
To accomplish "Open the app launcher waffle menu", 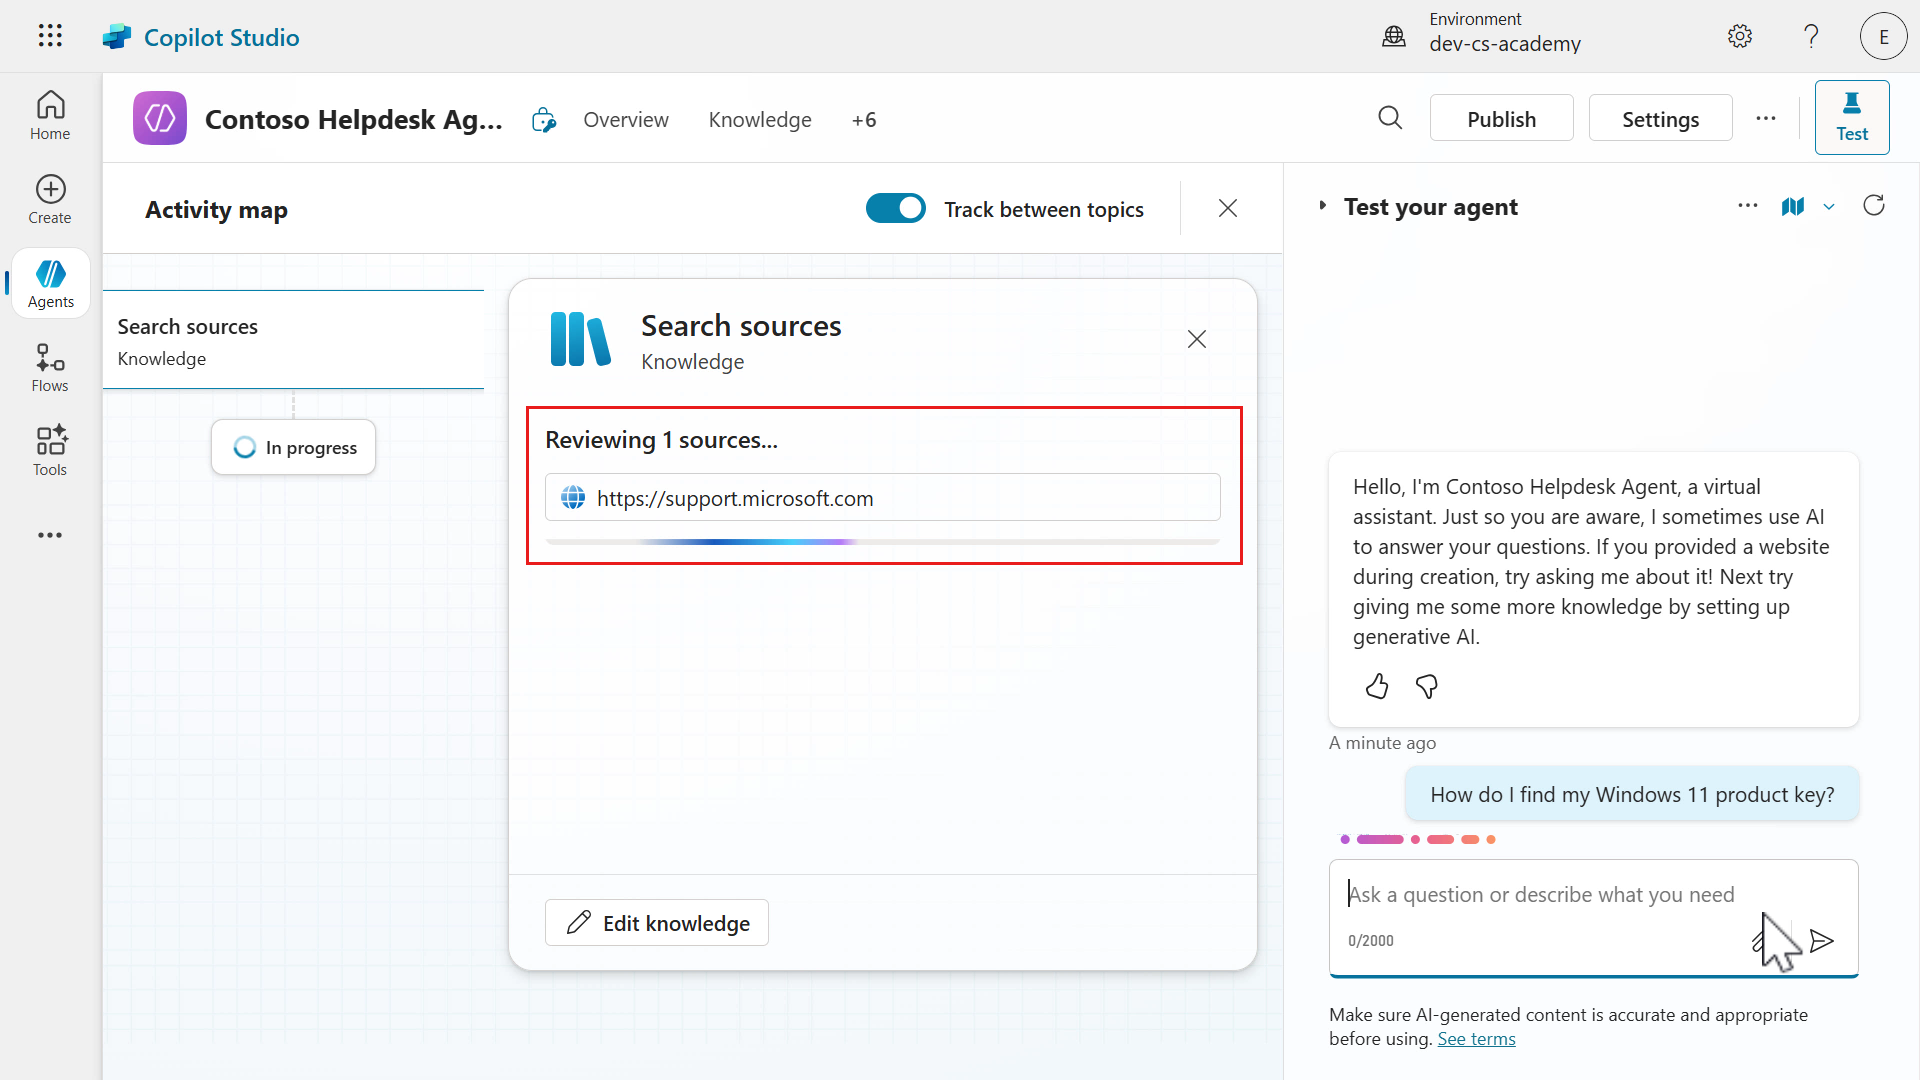I will pyautogui.click(x=50, y=36).
